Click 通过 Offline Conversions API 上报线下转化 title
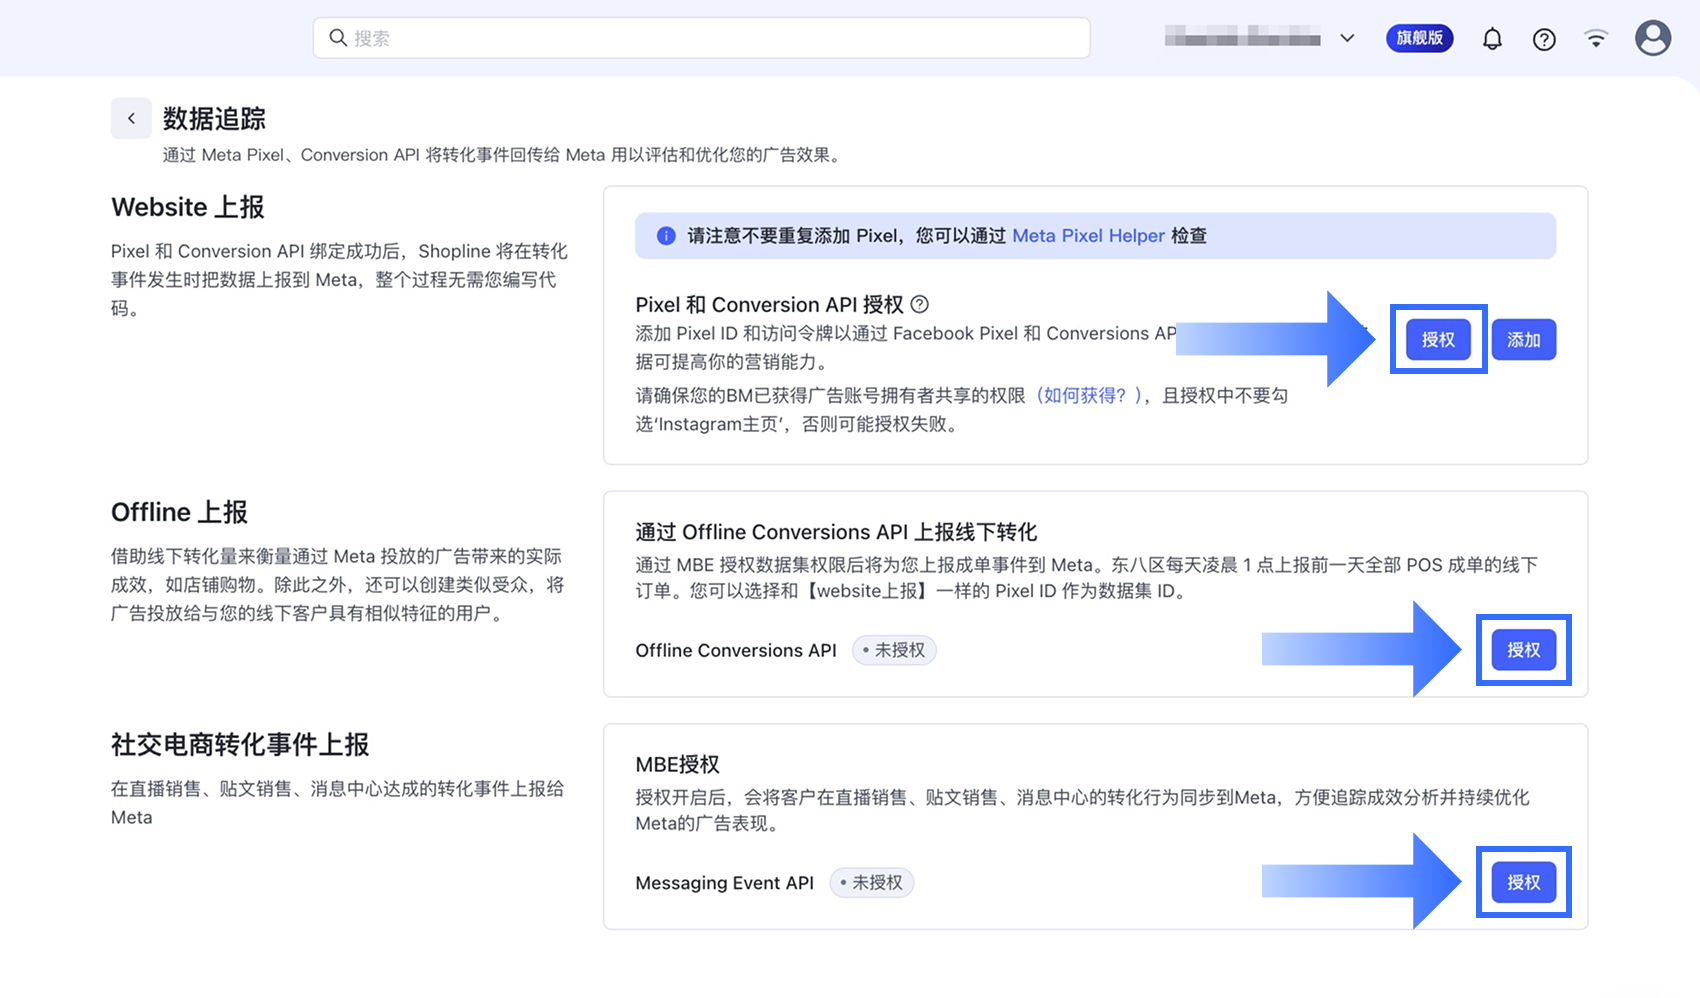Viewport: 1700px width, 998px height. coord(836,532)
